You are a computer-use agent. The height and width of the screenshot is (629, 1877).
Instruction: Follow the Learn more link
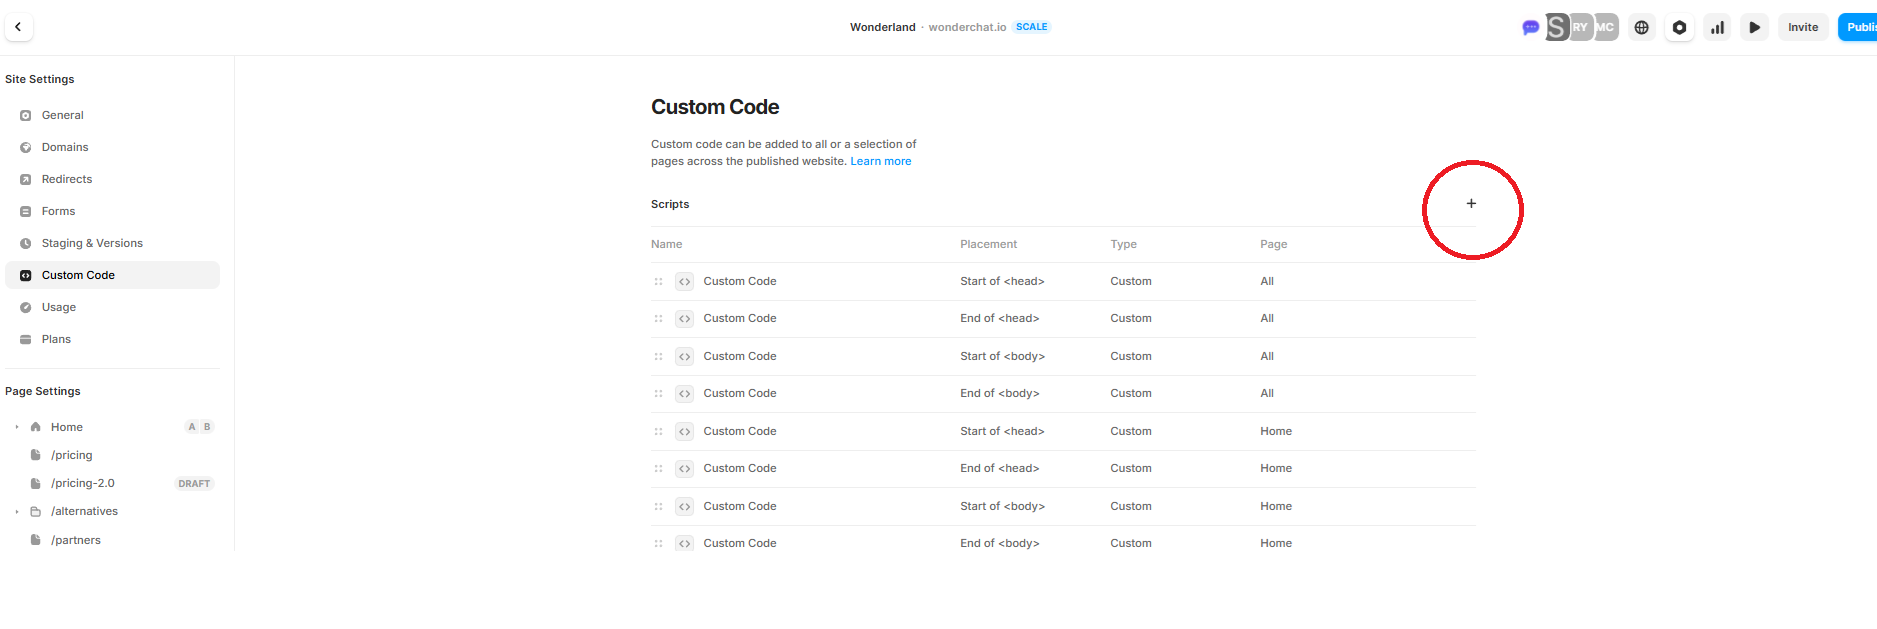(x=880, y=161)
